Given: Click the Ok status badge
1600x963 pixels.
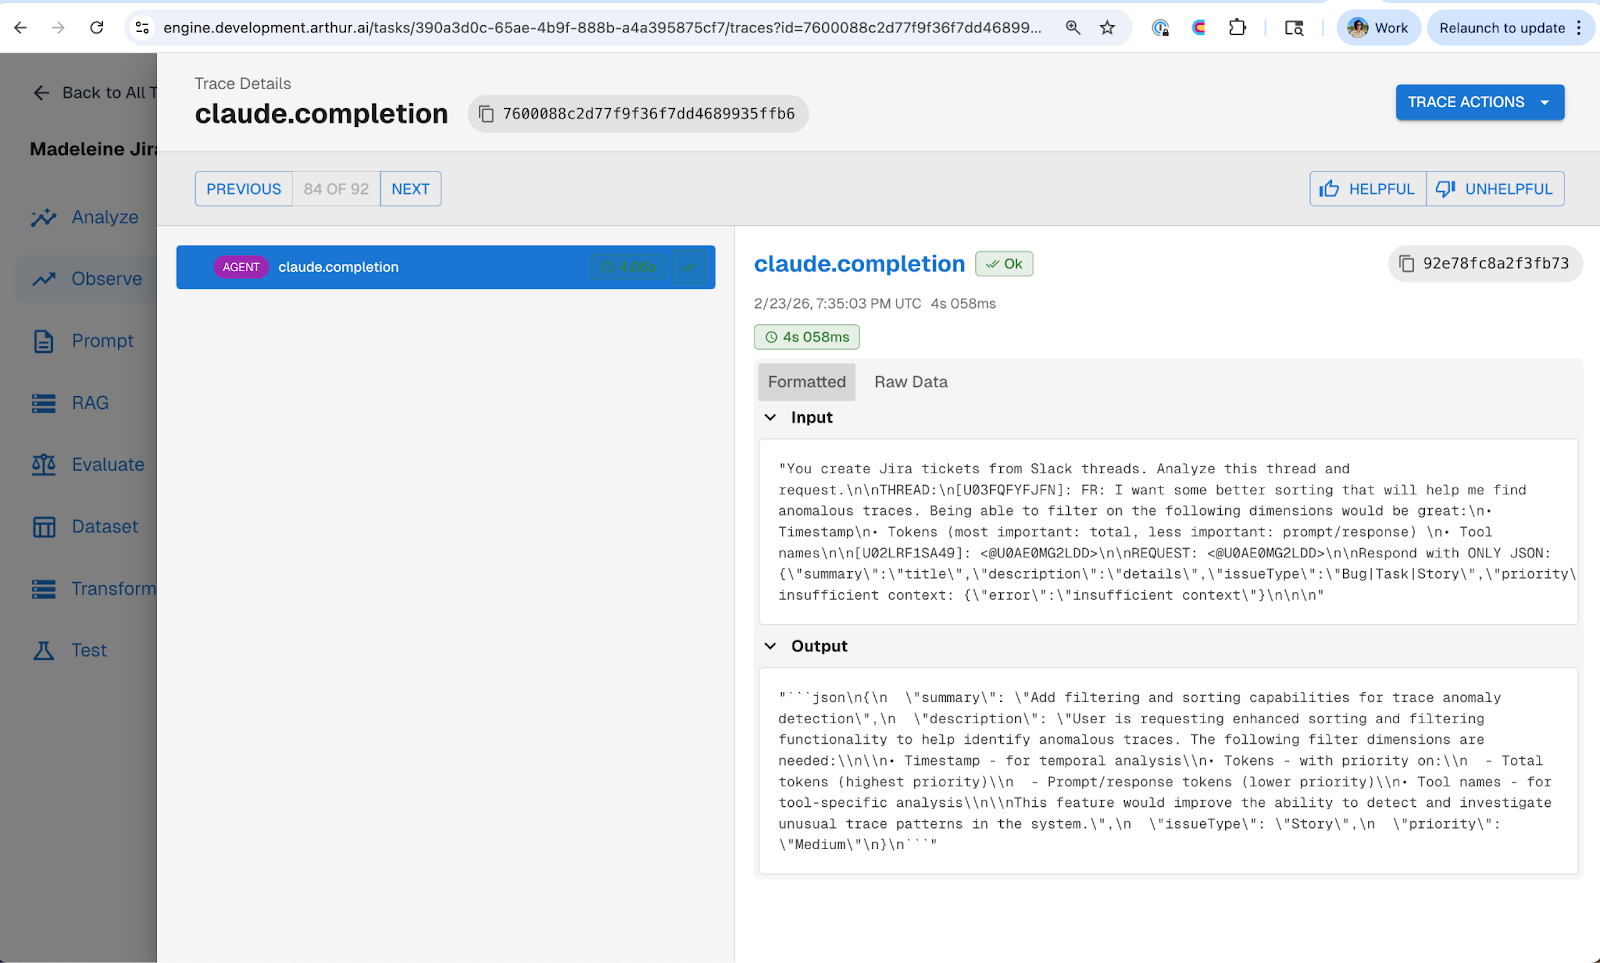Looking at the screenshot, I should click(x=1004, y=264).
